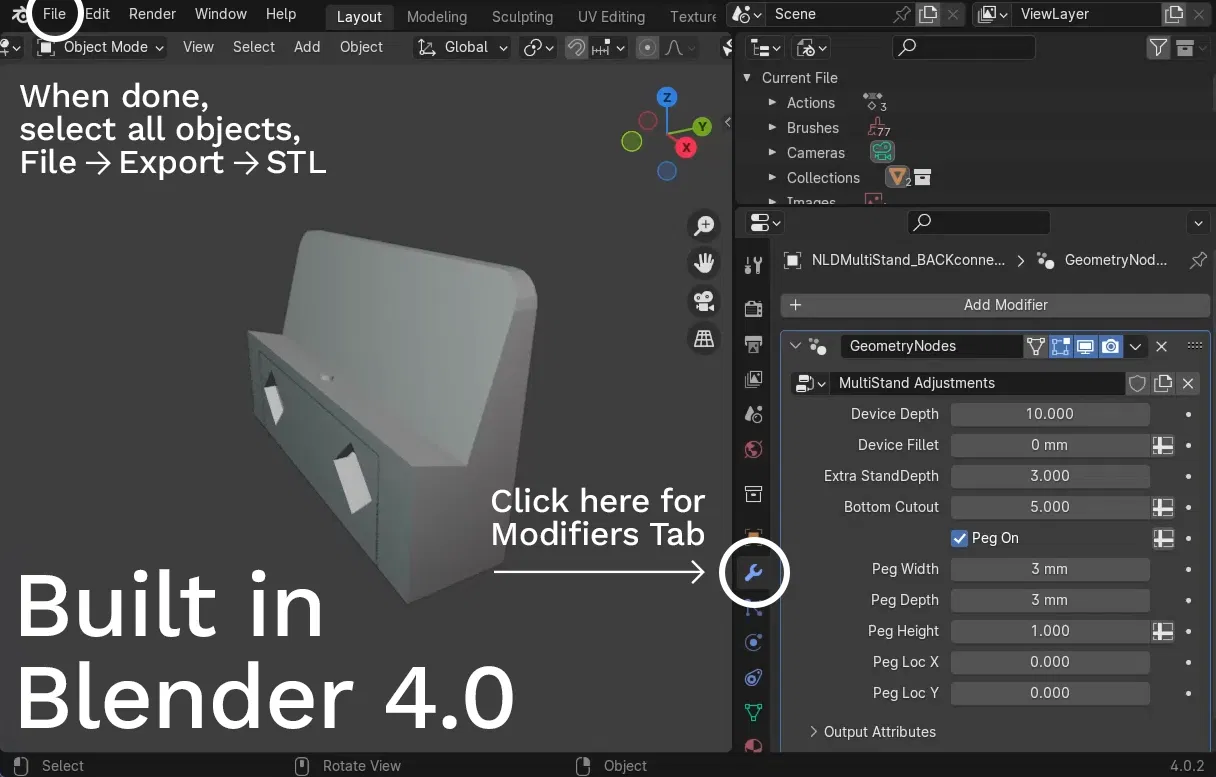
Task: Click the Blender logo icon
Action: pyautogui.click(x=20, y=14)
